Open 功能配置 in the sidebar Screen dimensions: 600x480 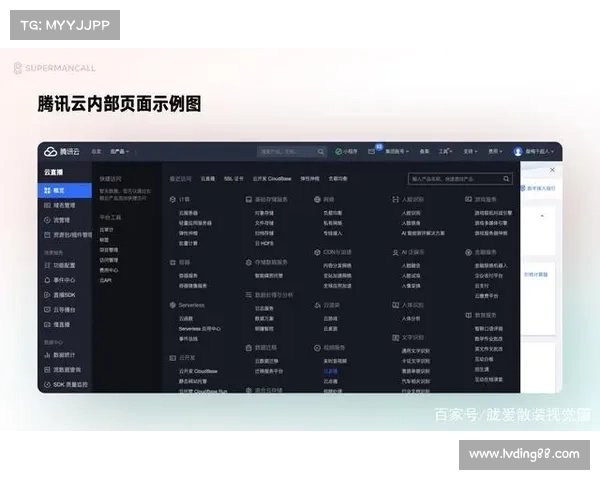coord(65,265)
